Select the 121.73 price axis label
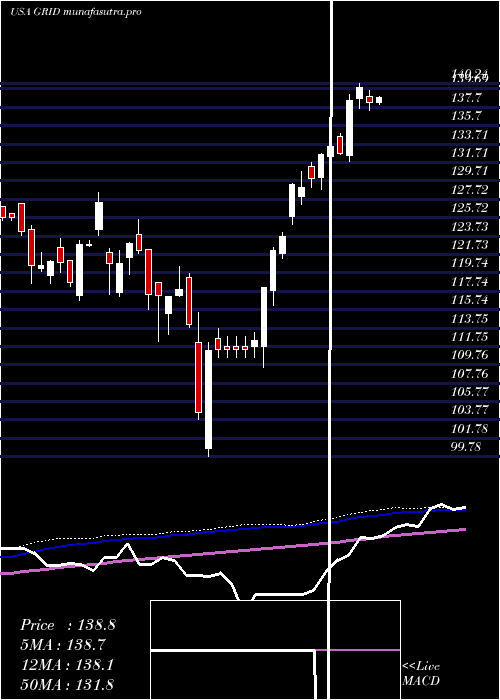500x700 pixels. pos(469,245)
